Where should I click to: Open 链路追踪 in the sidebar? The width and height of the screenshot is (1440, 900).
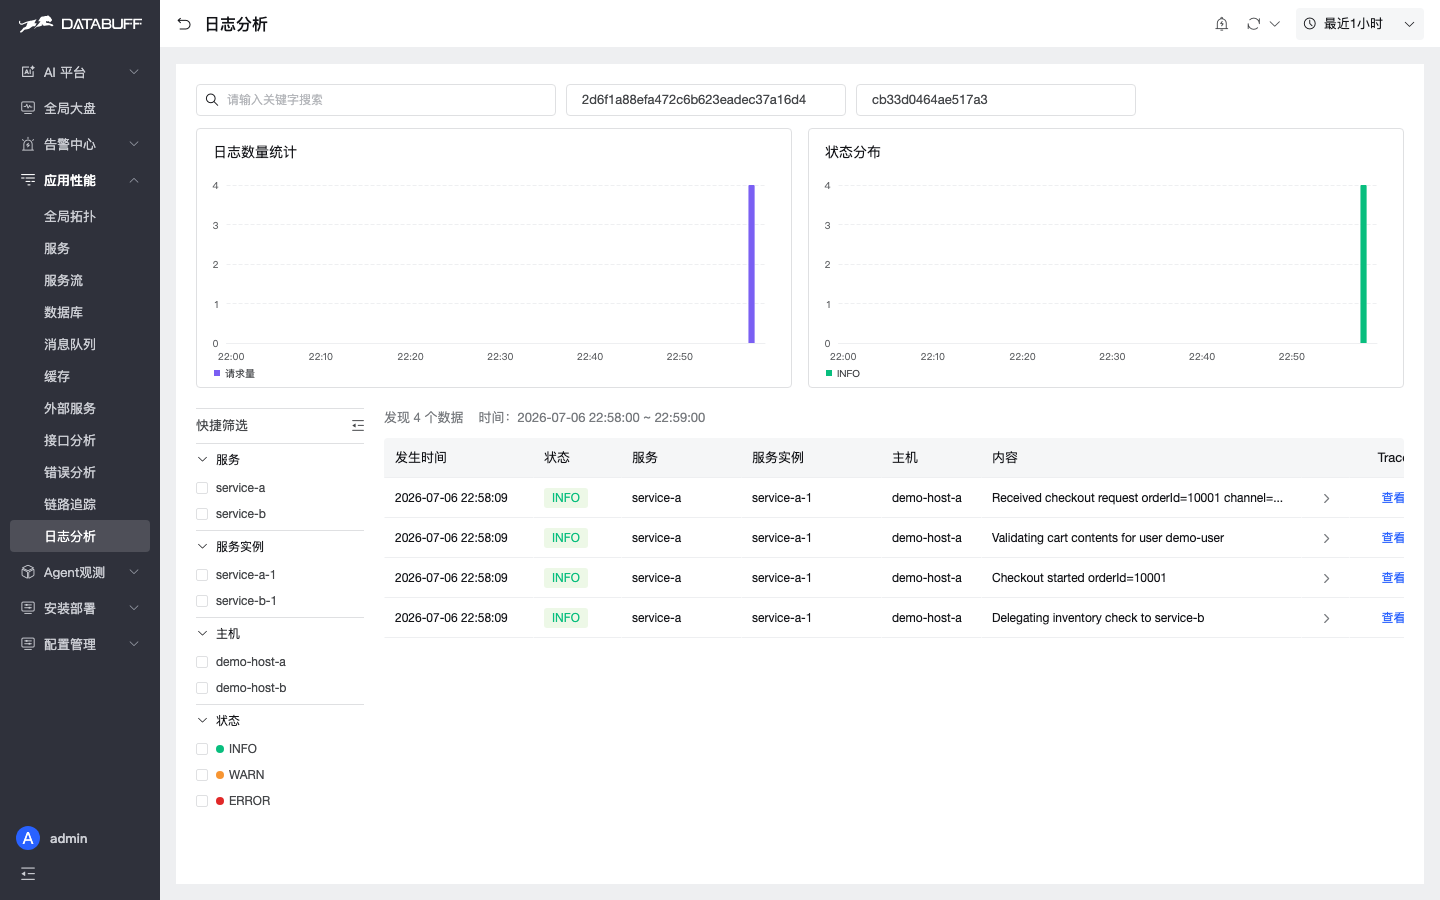[x=70, y=504]
